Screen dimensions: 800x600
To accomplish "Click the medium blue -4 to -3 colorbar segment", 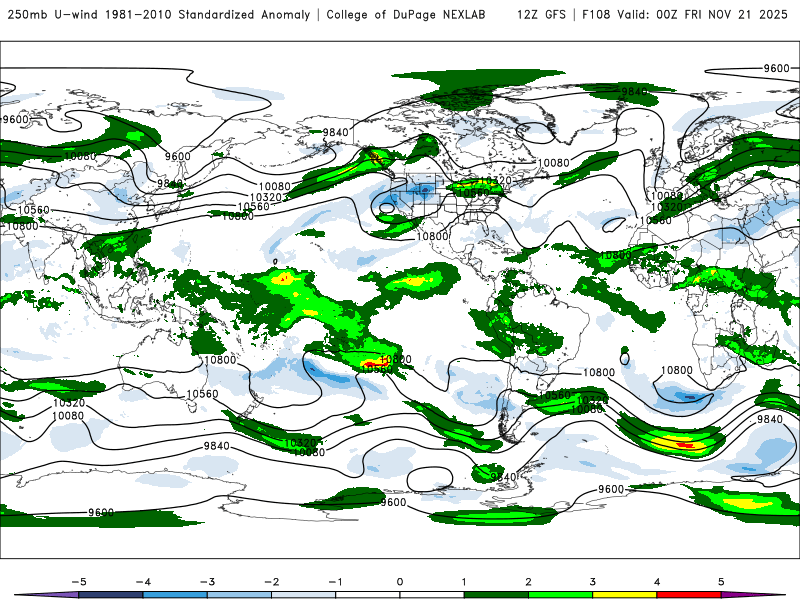I will coord(175,595).
